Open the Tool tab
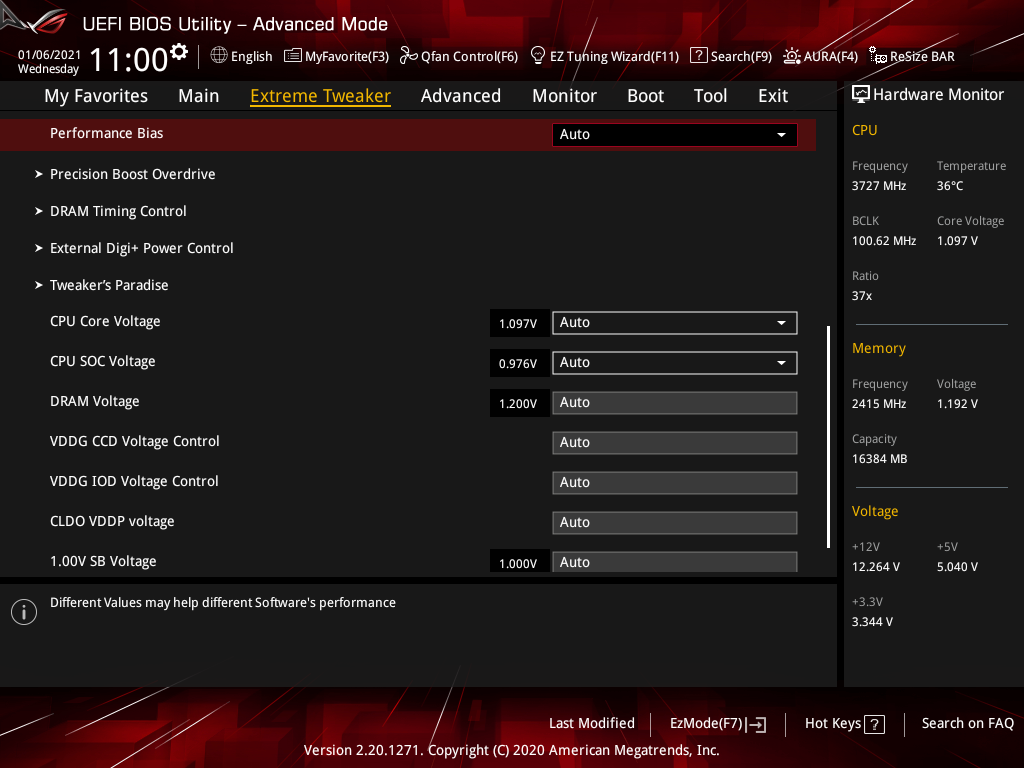The width and height of the screenshot is (1024, 768). click(711, 96)
